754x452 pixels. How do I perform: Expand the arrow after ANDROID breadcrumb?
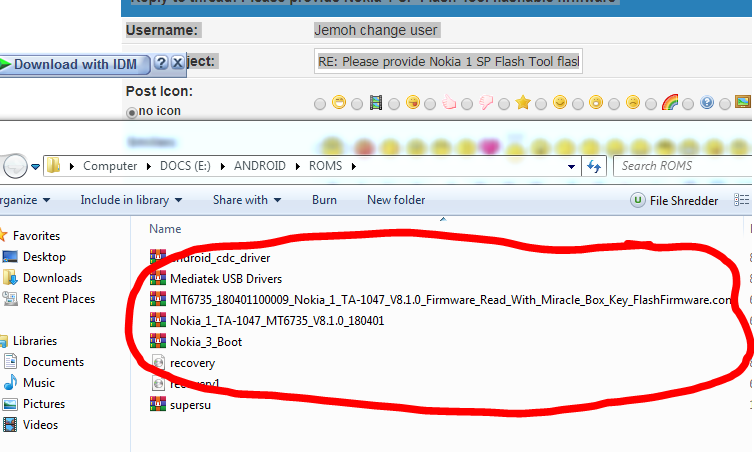(298, 166)
